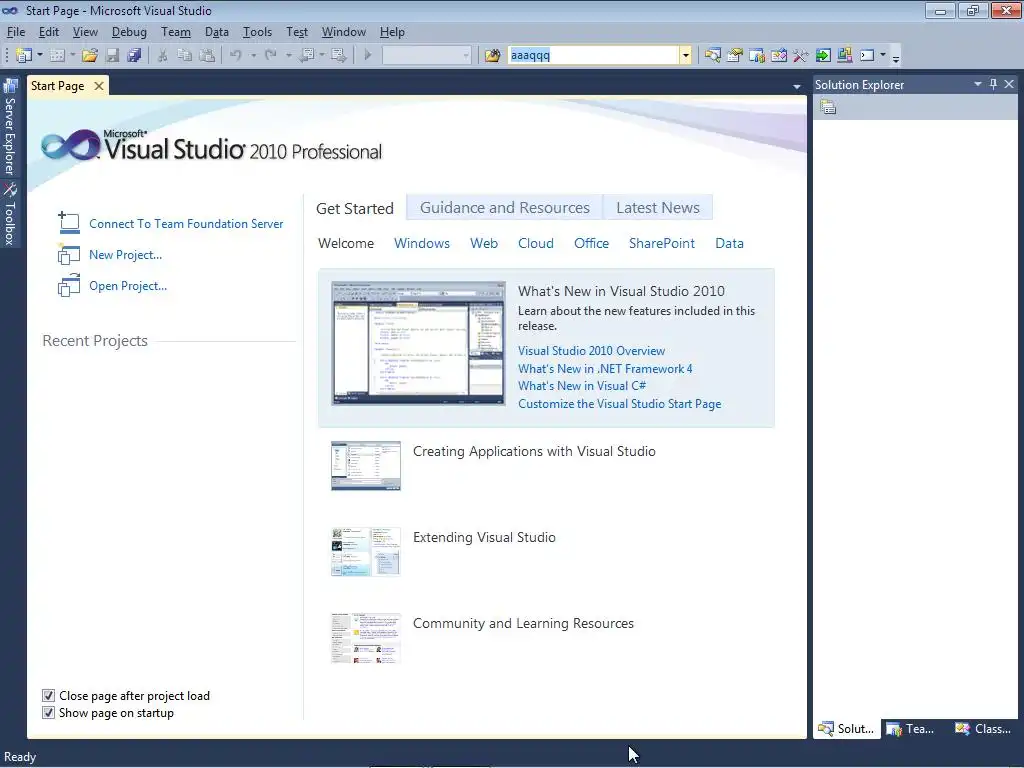Open the Toolbox wrench toolbar icon

point(801,56)
